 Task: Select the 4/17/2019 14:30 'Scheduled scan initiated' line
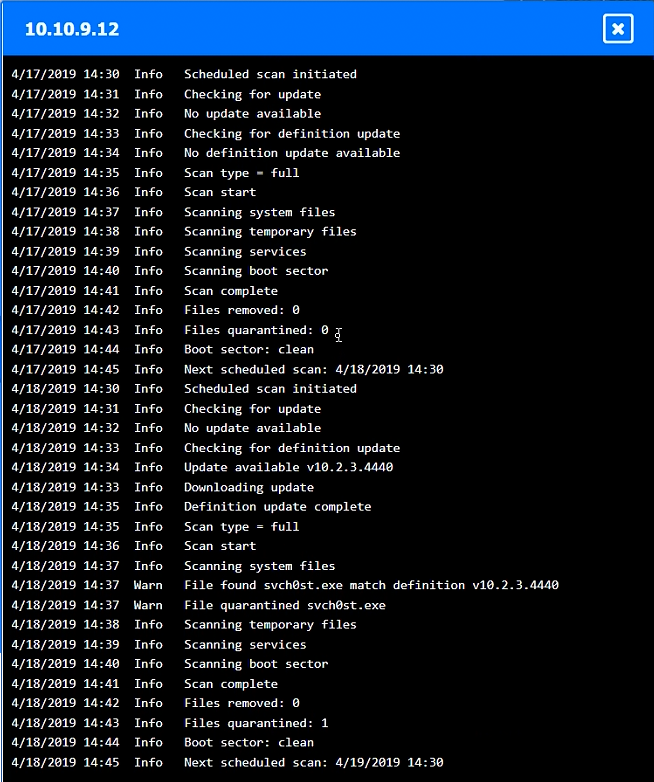click(x=270, y=74)
